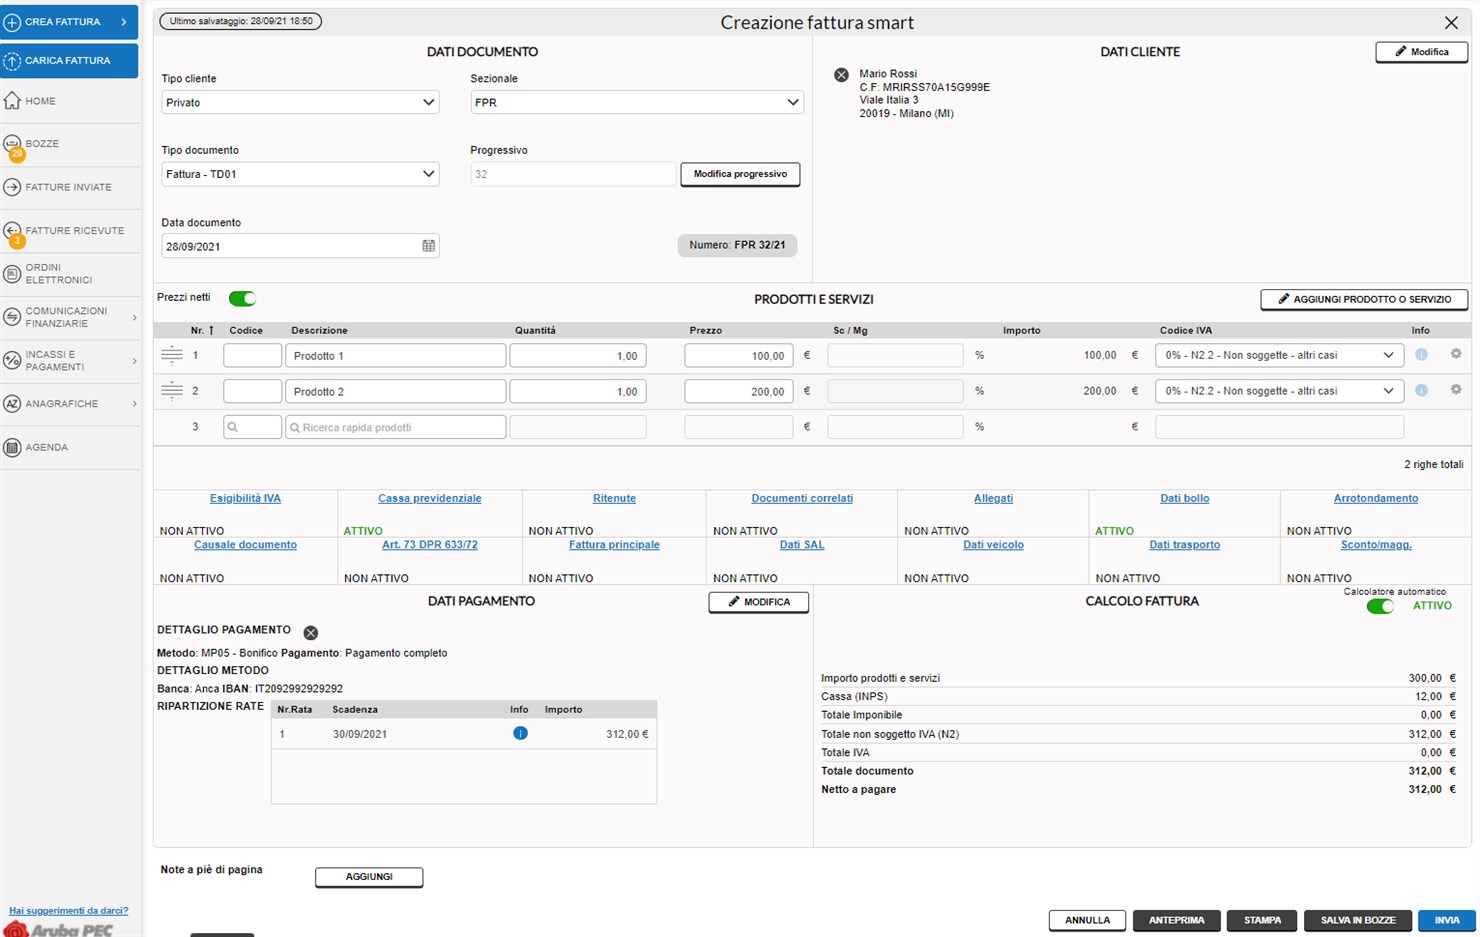Close the Creazione fattura smart window
The height and width of the screenshot is (937, 1480).
pos(1451,23)
